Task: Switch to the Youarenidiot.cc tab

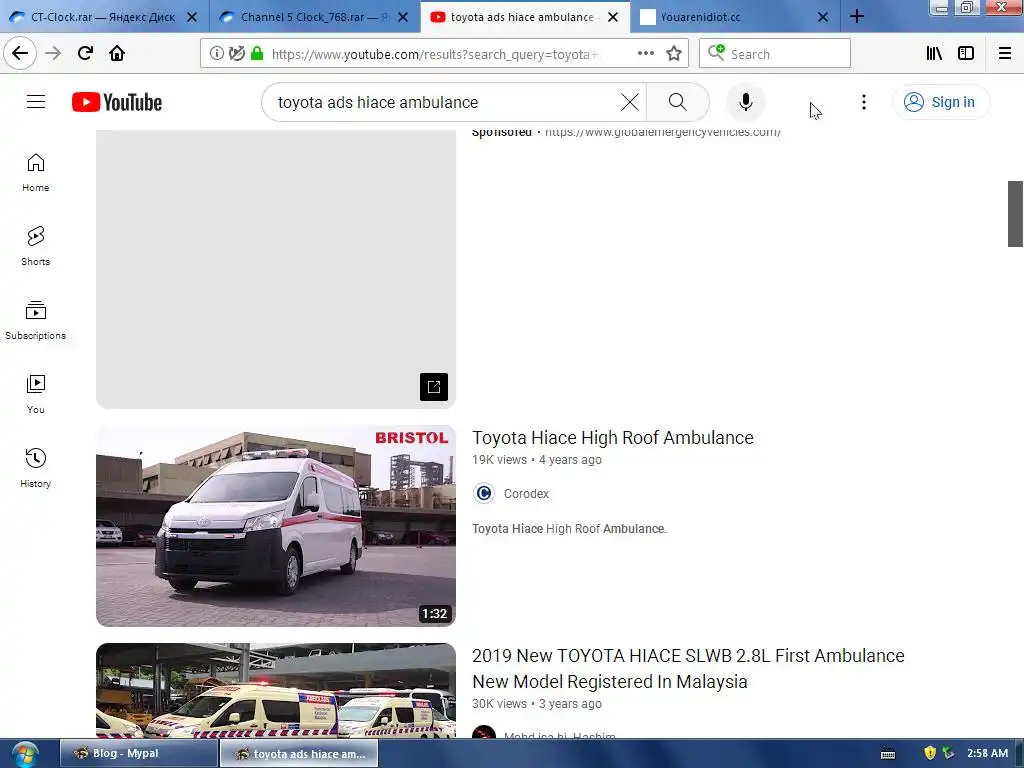Action: pyautogui.click(x=736, y=17)
